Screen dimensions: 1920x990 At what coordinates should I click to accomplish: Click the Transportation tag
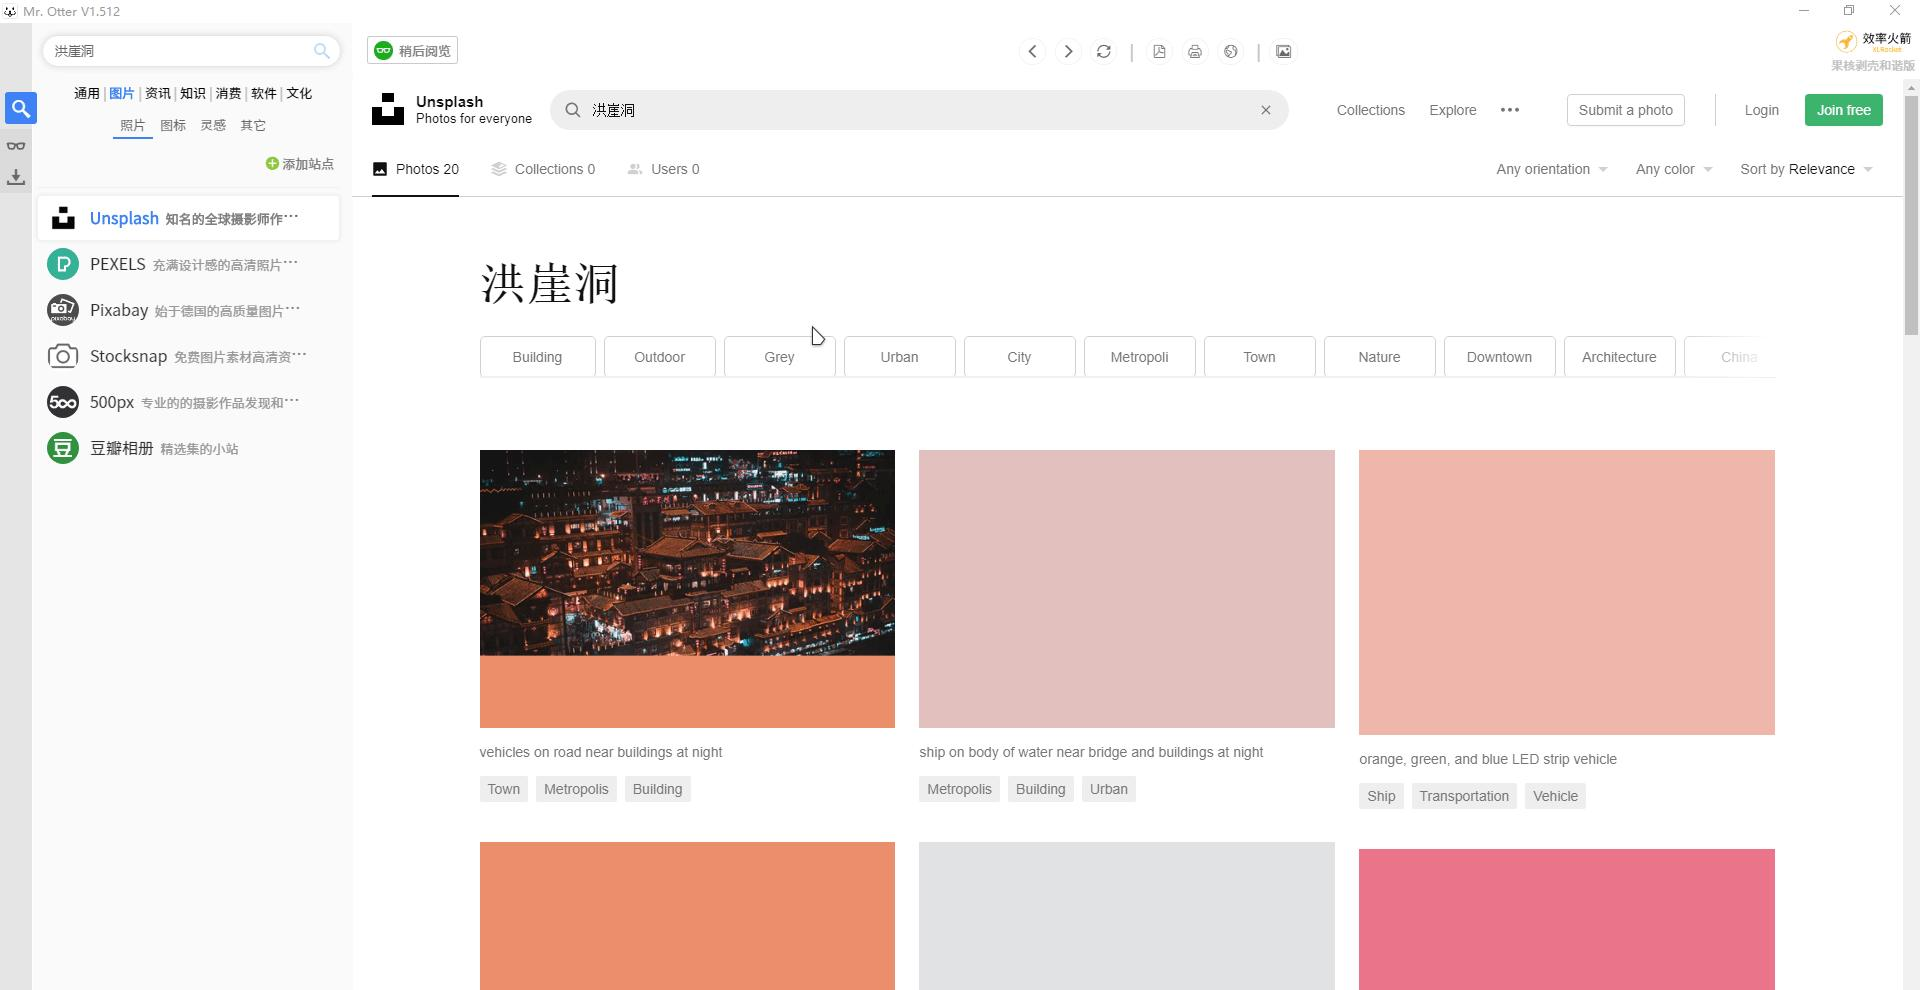(x=1464, y=796)
